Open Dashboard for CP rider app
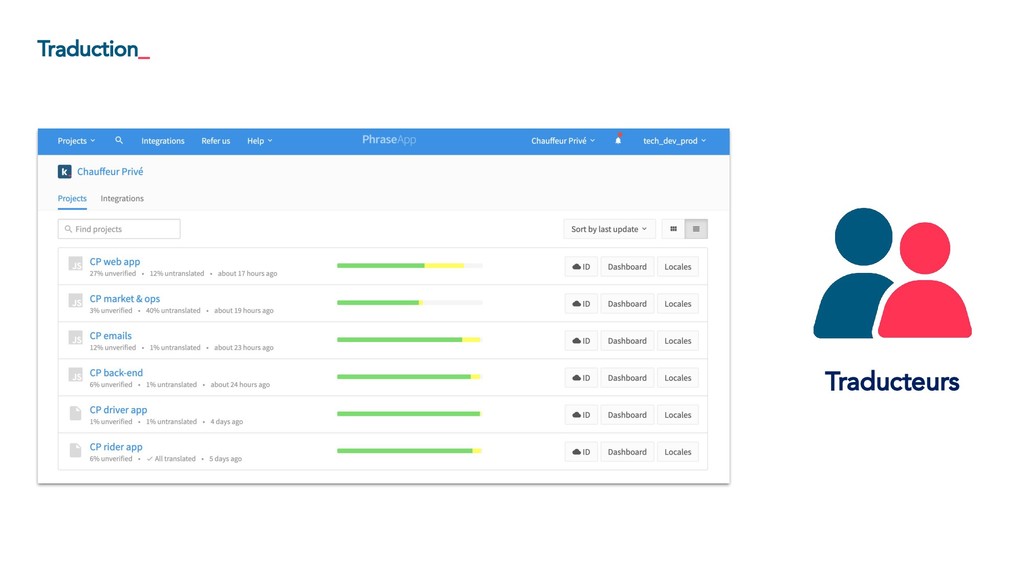This screenshot has height=576, width=1024. tap(627, 452)
